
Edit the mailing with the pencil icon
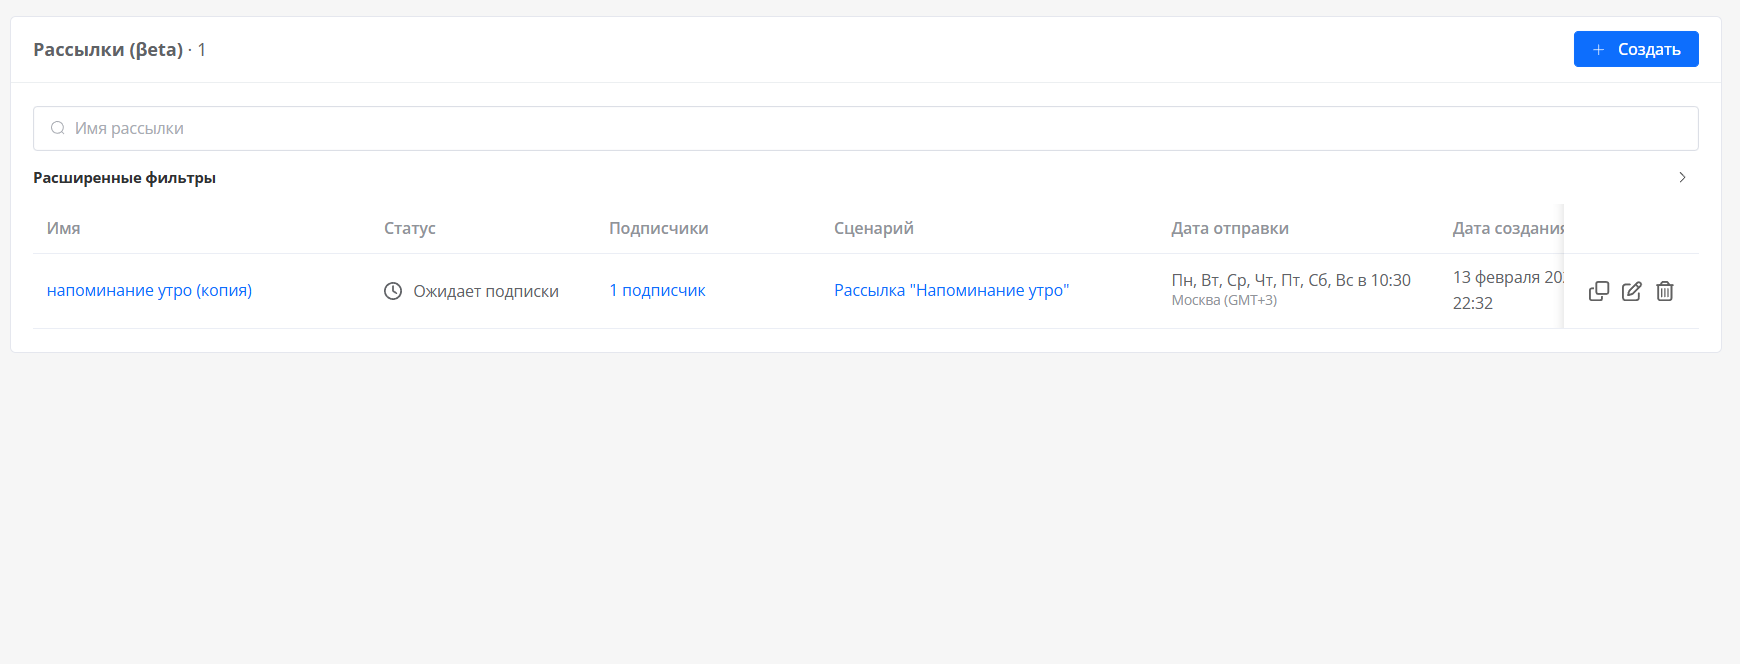[1631, 291]
